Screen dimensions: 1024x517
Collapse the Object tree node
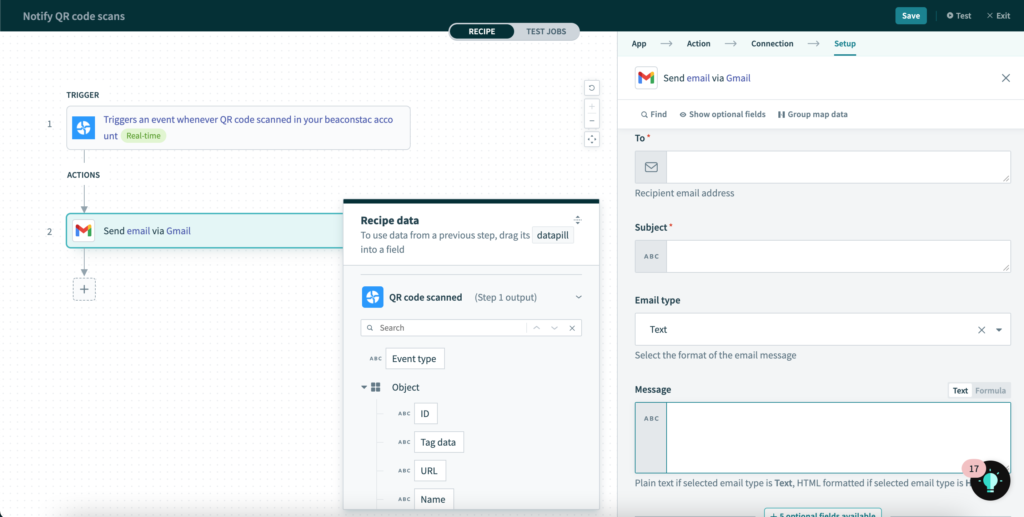[364, 387]
